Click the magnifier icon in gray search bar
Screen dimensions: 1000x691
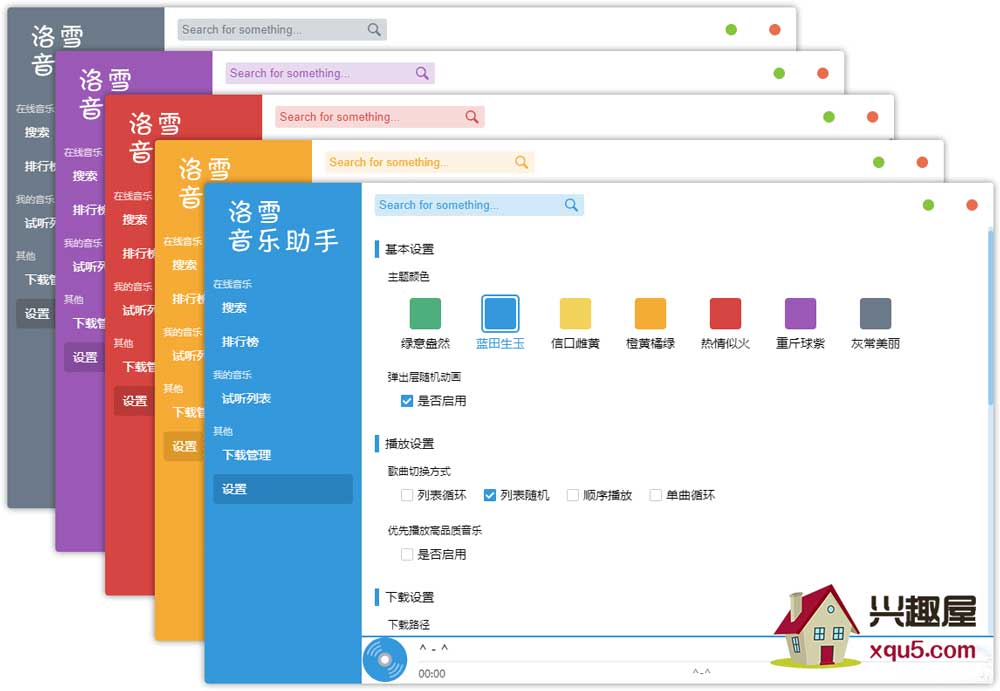pos(374,30)
